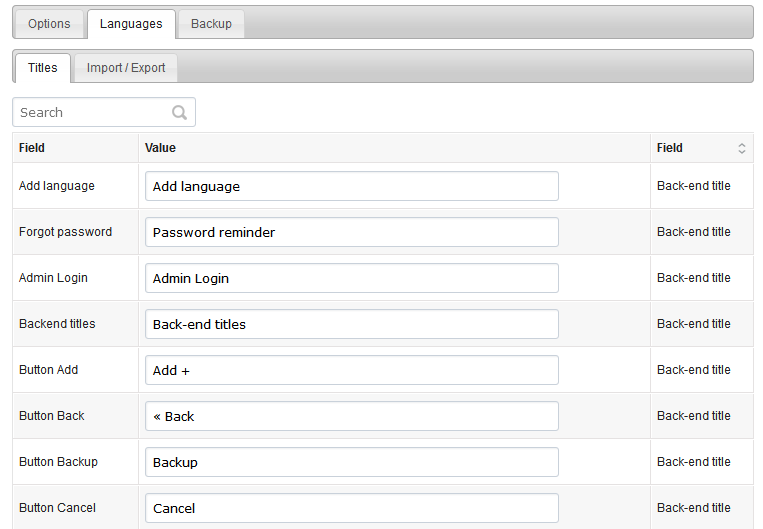This screenshot has height=529, width=763.
Task: Switch to the Options tab
Action: 49,24
